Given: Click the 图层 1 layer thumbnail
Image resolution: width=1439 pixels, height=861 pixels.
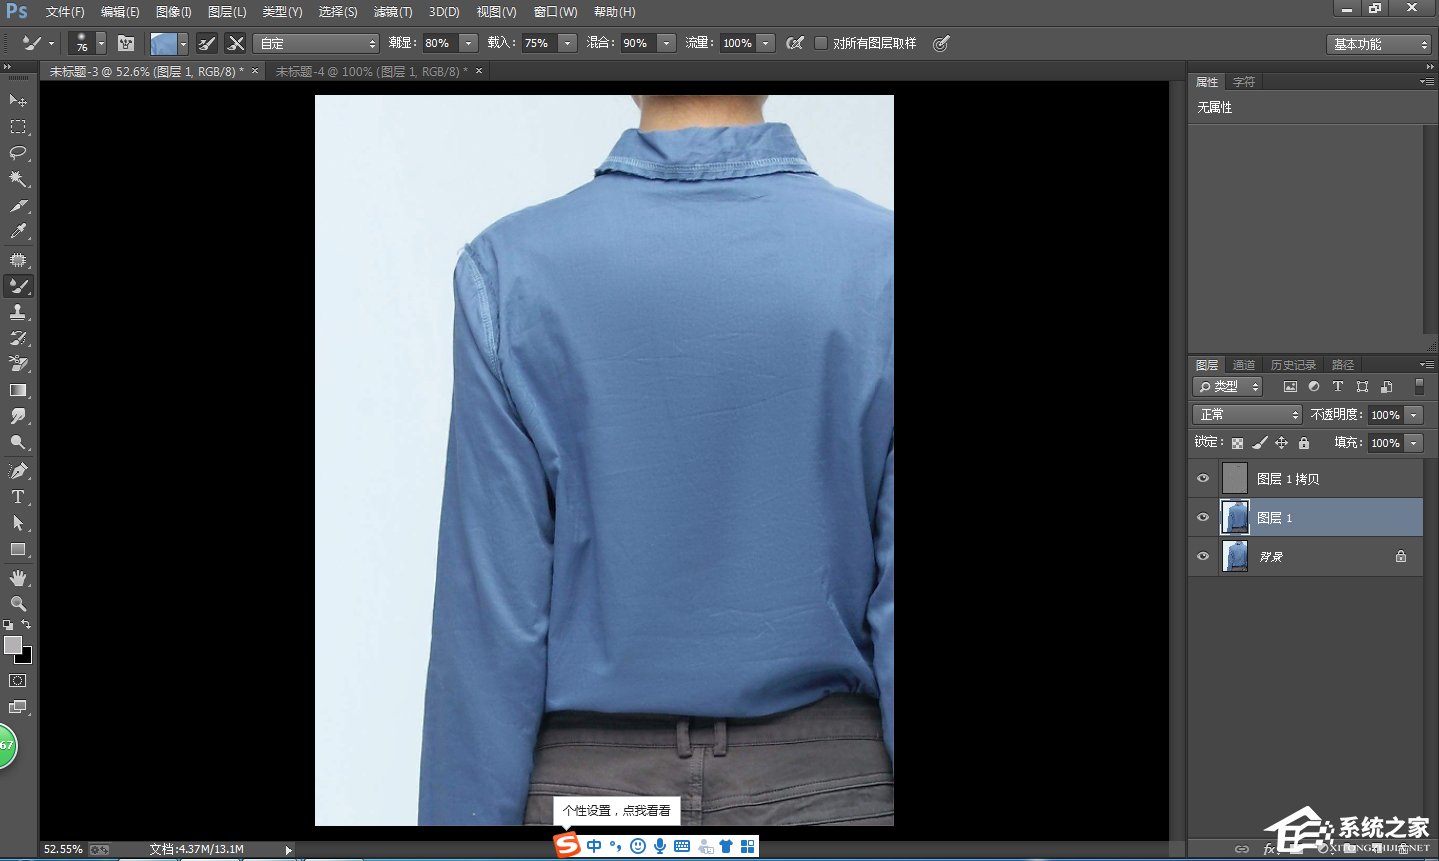Looking at the screenshot, I should pos(1234,517).
